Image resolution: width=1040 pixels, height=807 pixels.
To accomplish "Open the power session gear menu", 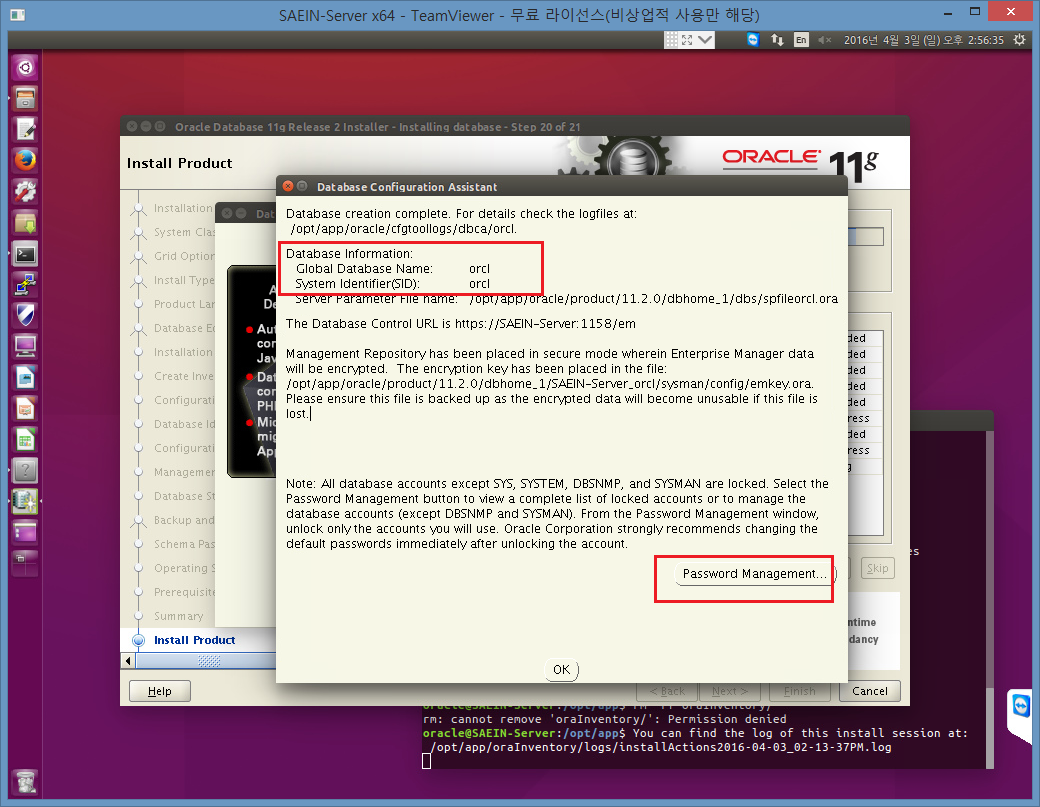I will coord(1019,40).
